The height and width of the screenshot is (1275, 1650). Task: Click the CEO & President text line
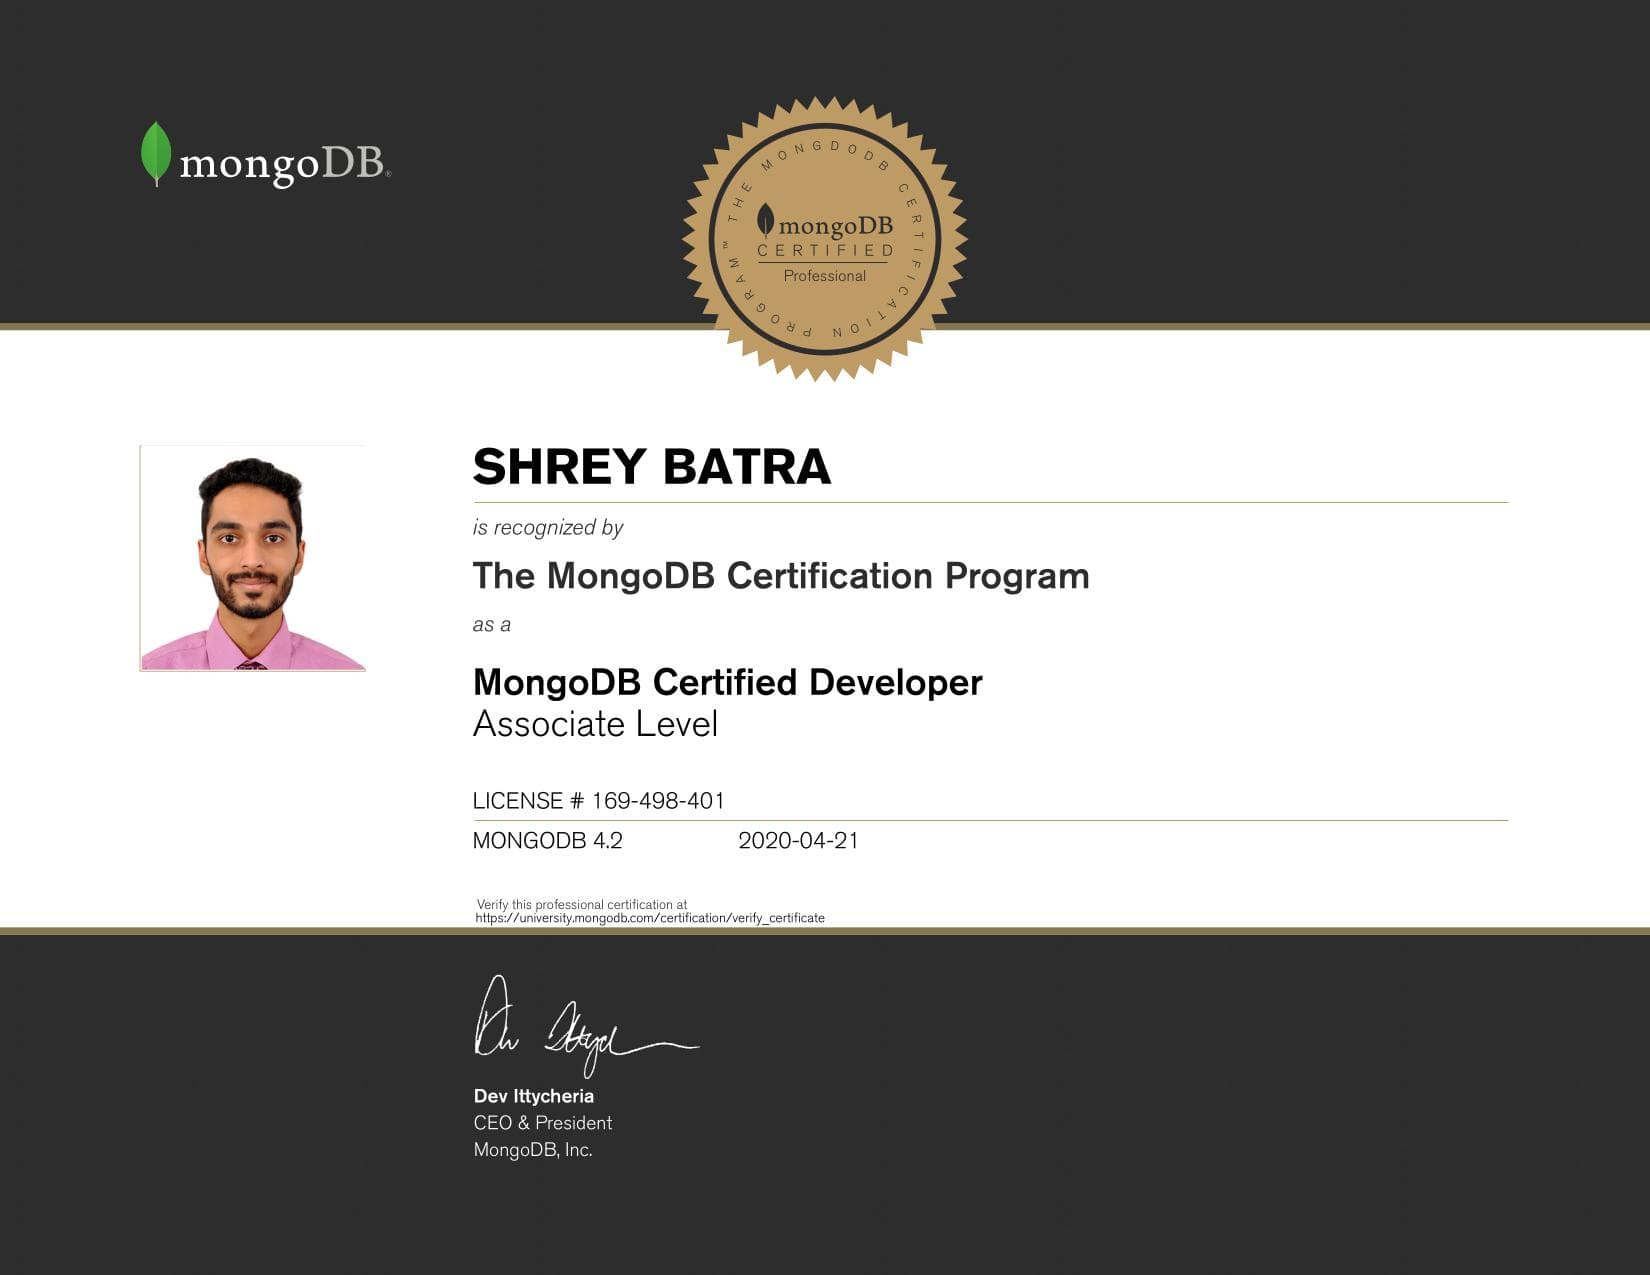(x=542, y=1122)
